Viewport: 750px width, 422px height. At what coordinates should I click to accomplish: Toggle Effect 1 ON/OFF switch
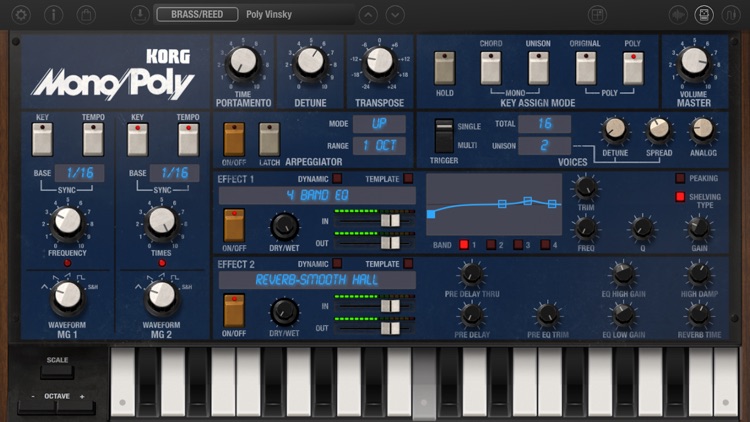[234, 225]
